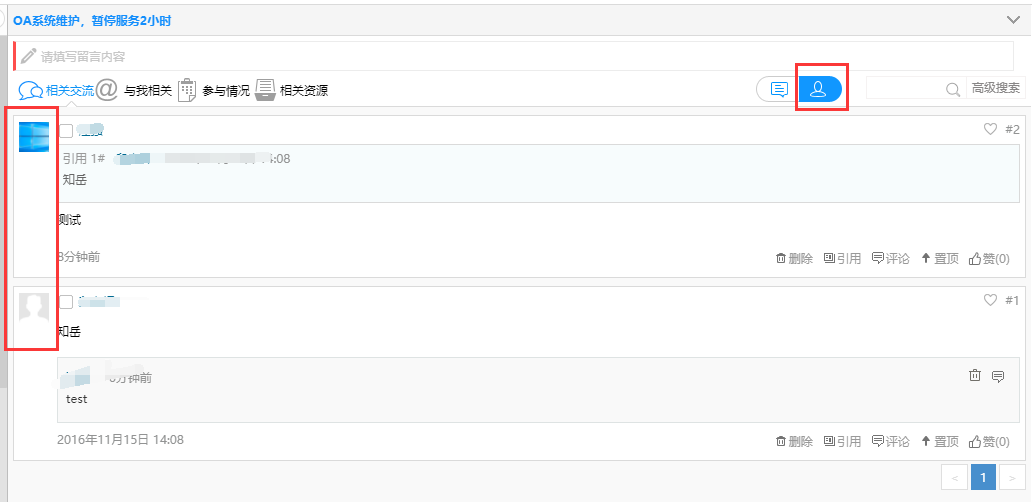Open the 相关交流 tab
Screen dimensions: 1032x502
(x=57, y=90)
